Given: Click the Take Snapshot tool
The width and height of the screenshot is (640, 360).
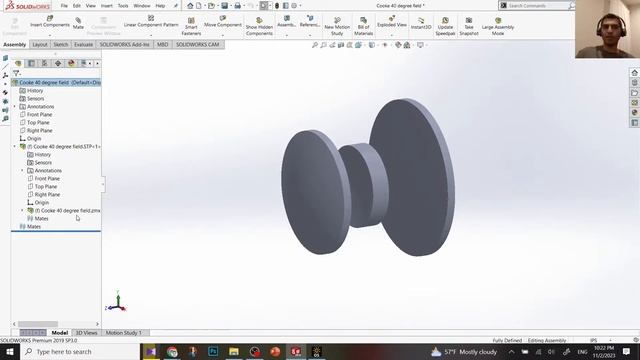Looking at the screenshot, I should 469,27.
